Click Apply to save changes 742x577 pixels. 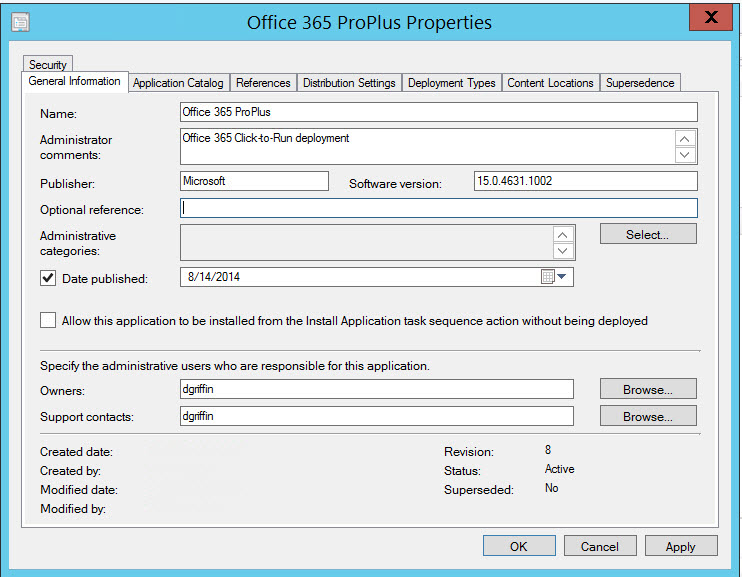(680, 546)
